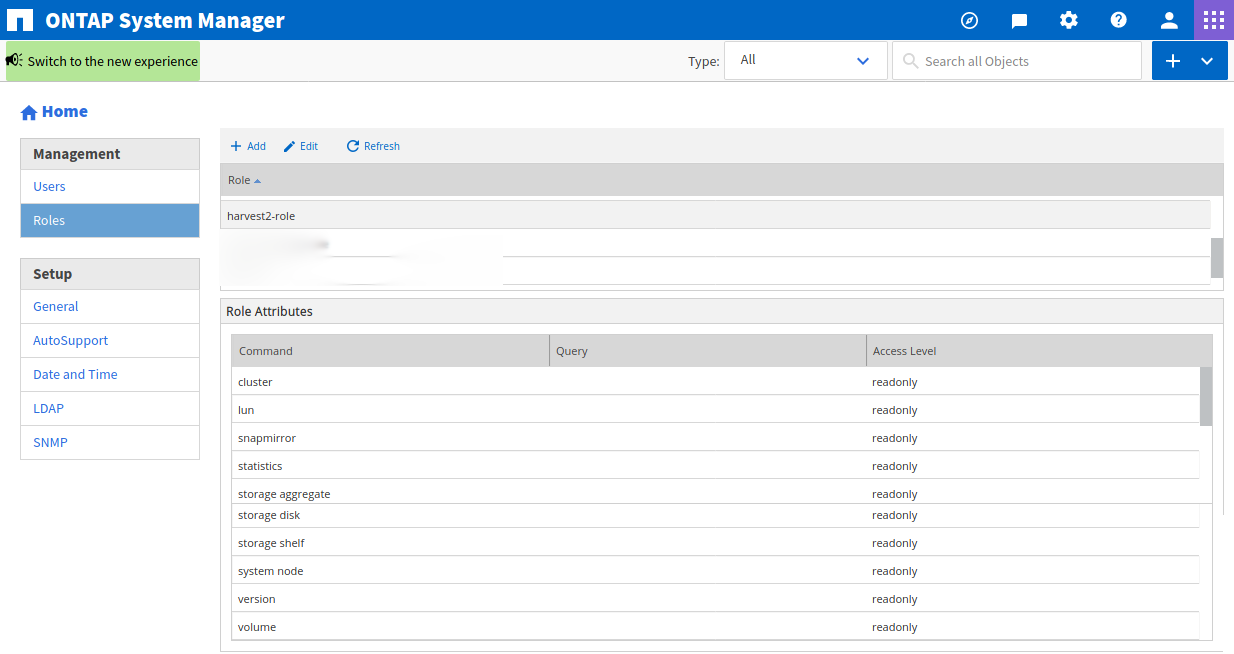
Task: Select Users under Management
Action: pyautogui.click(x=49, y=186)
